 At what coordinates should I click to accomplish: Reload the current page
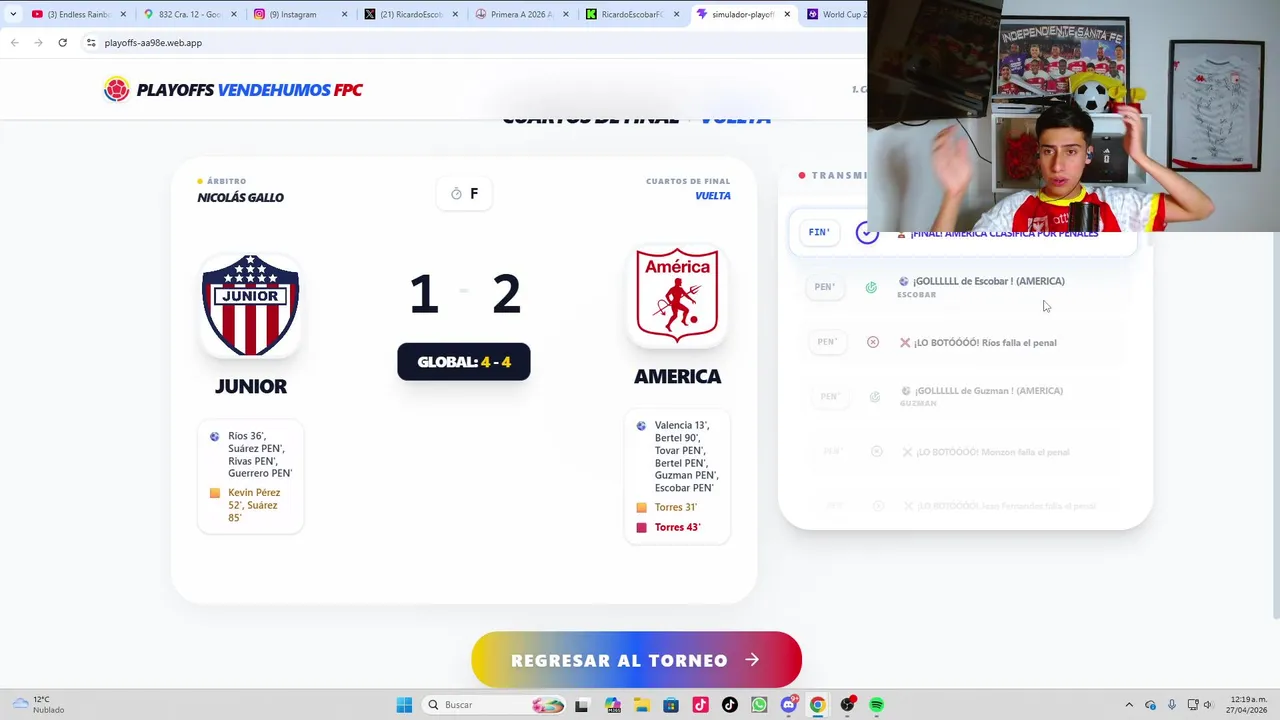pos(62,42)
